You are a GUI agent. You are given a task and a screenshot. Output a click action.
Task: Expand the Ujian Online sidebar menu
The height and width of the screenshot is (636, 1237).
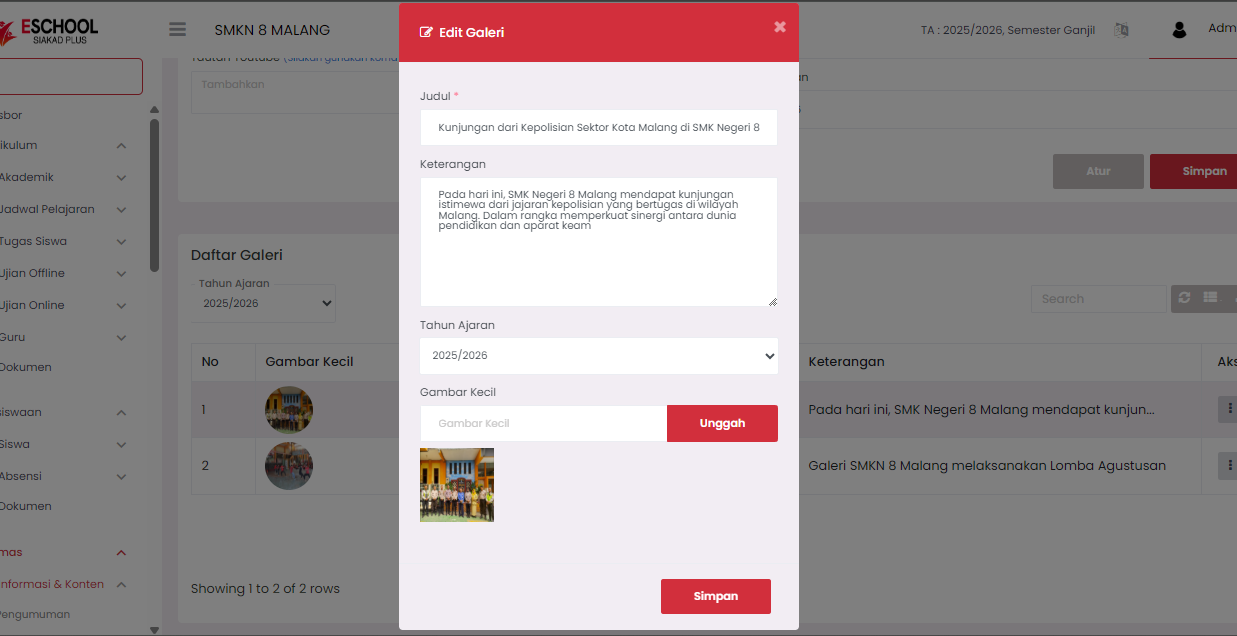point(60,305)
